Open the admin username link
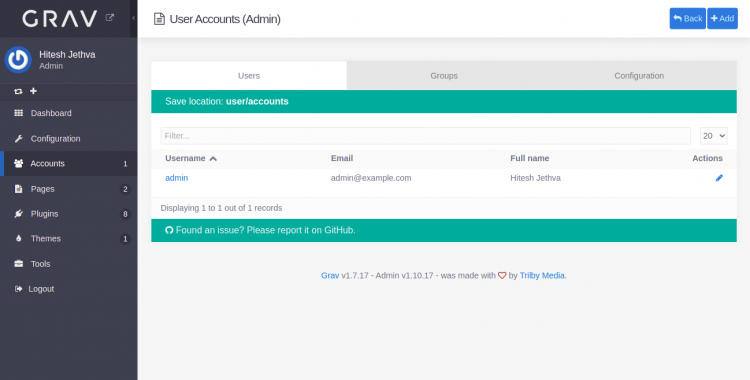This screenshot has height=380, width=750. (x=176, y=178)
